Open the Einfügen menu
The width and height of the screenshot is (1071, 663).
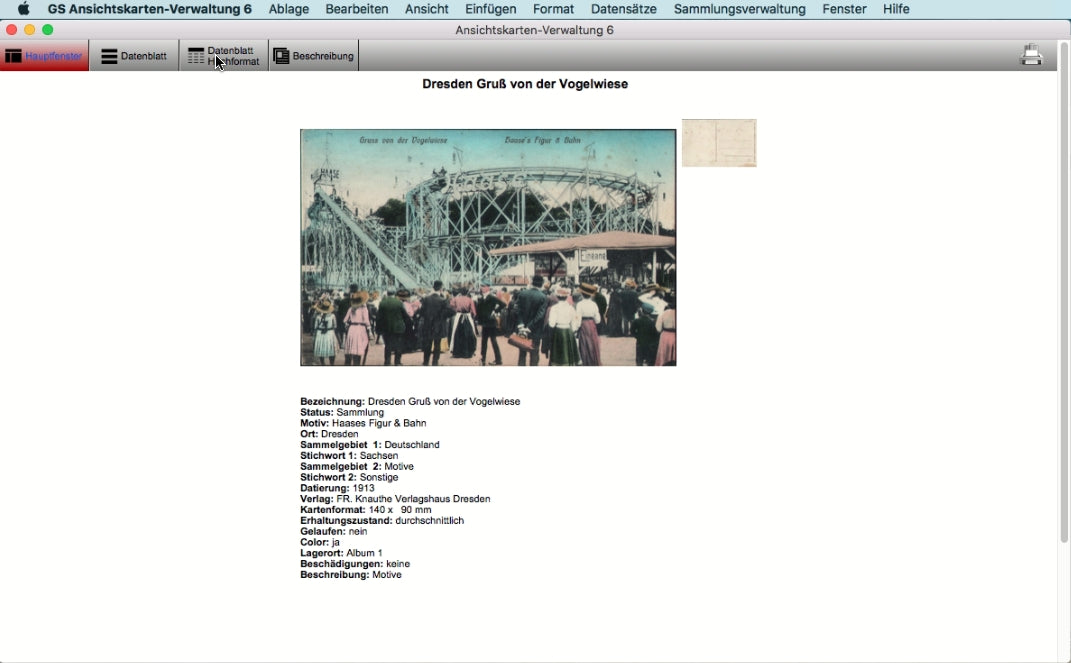pyautogui.click(x=490, y=9)
